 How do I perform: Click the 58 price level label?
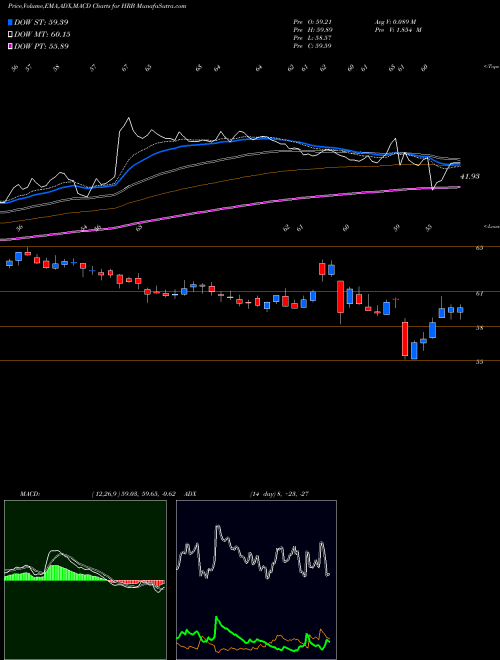479,328
